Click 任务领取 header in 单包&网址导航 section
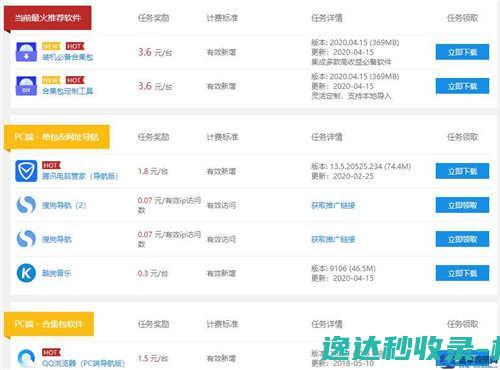 [x=462, y=137]
